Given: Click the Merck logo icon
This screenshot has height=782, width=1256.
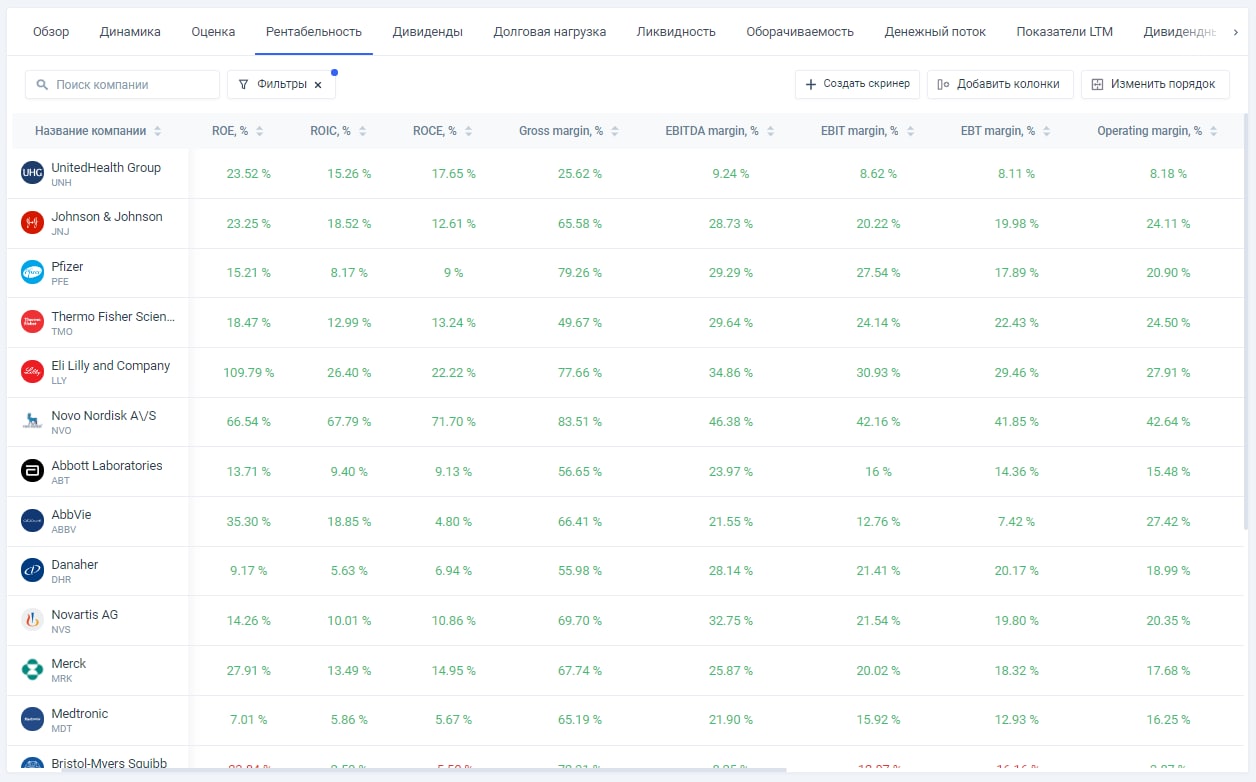Looking at the screenshot, I should coord(33,669).
